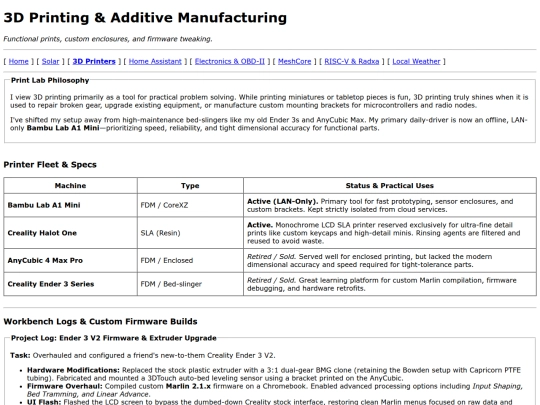The width and height of the screenshot is (540, 405).
Task: Click Project Log: Ender 3 V2 legend
Action: click(114, 338)
